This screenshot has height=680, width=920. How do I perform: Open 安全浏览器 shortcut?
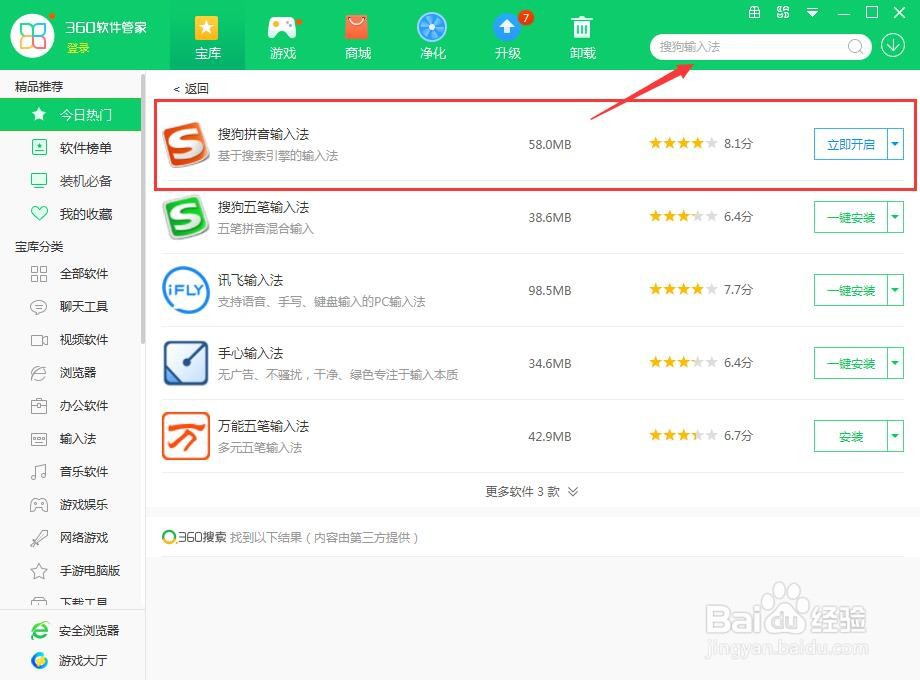(75, 631)
